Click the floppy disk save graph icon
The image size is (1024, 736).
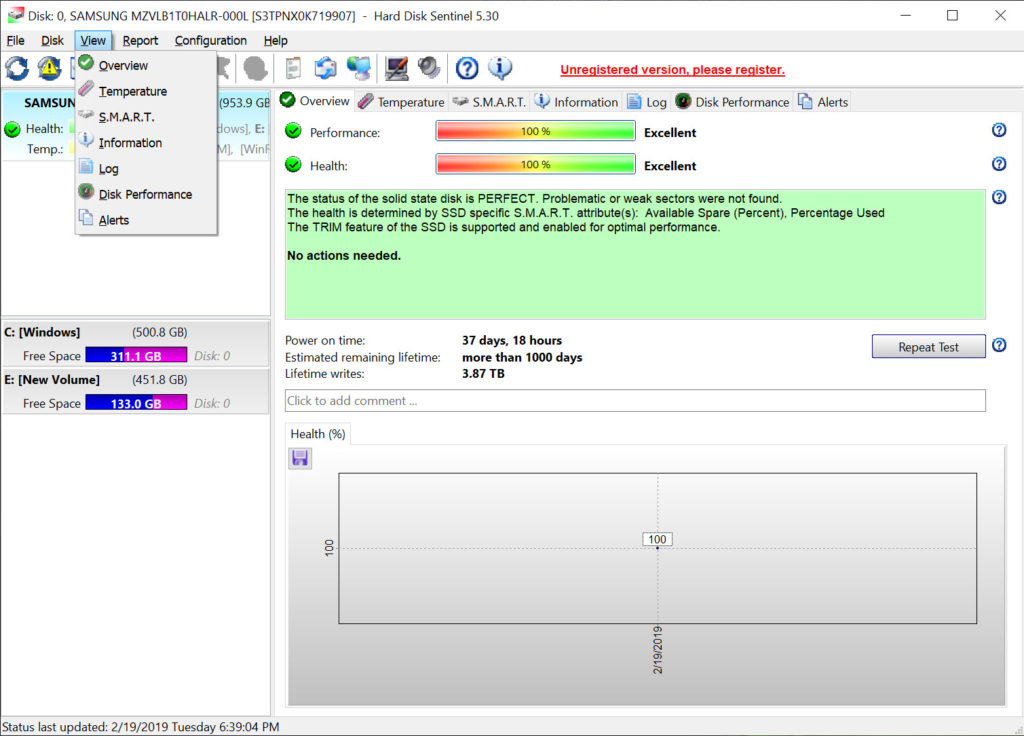coord(300,458)
